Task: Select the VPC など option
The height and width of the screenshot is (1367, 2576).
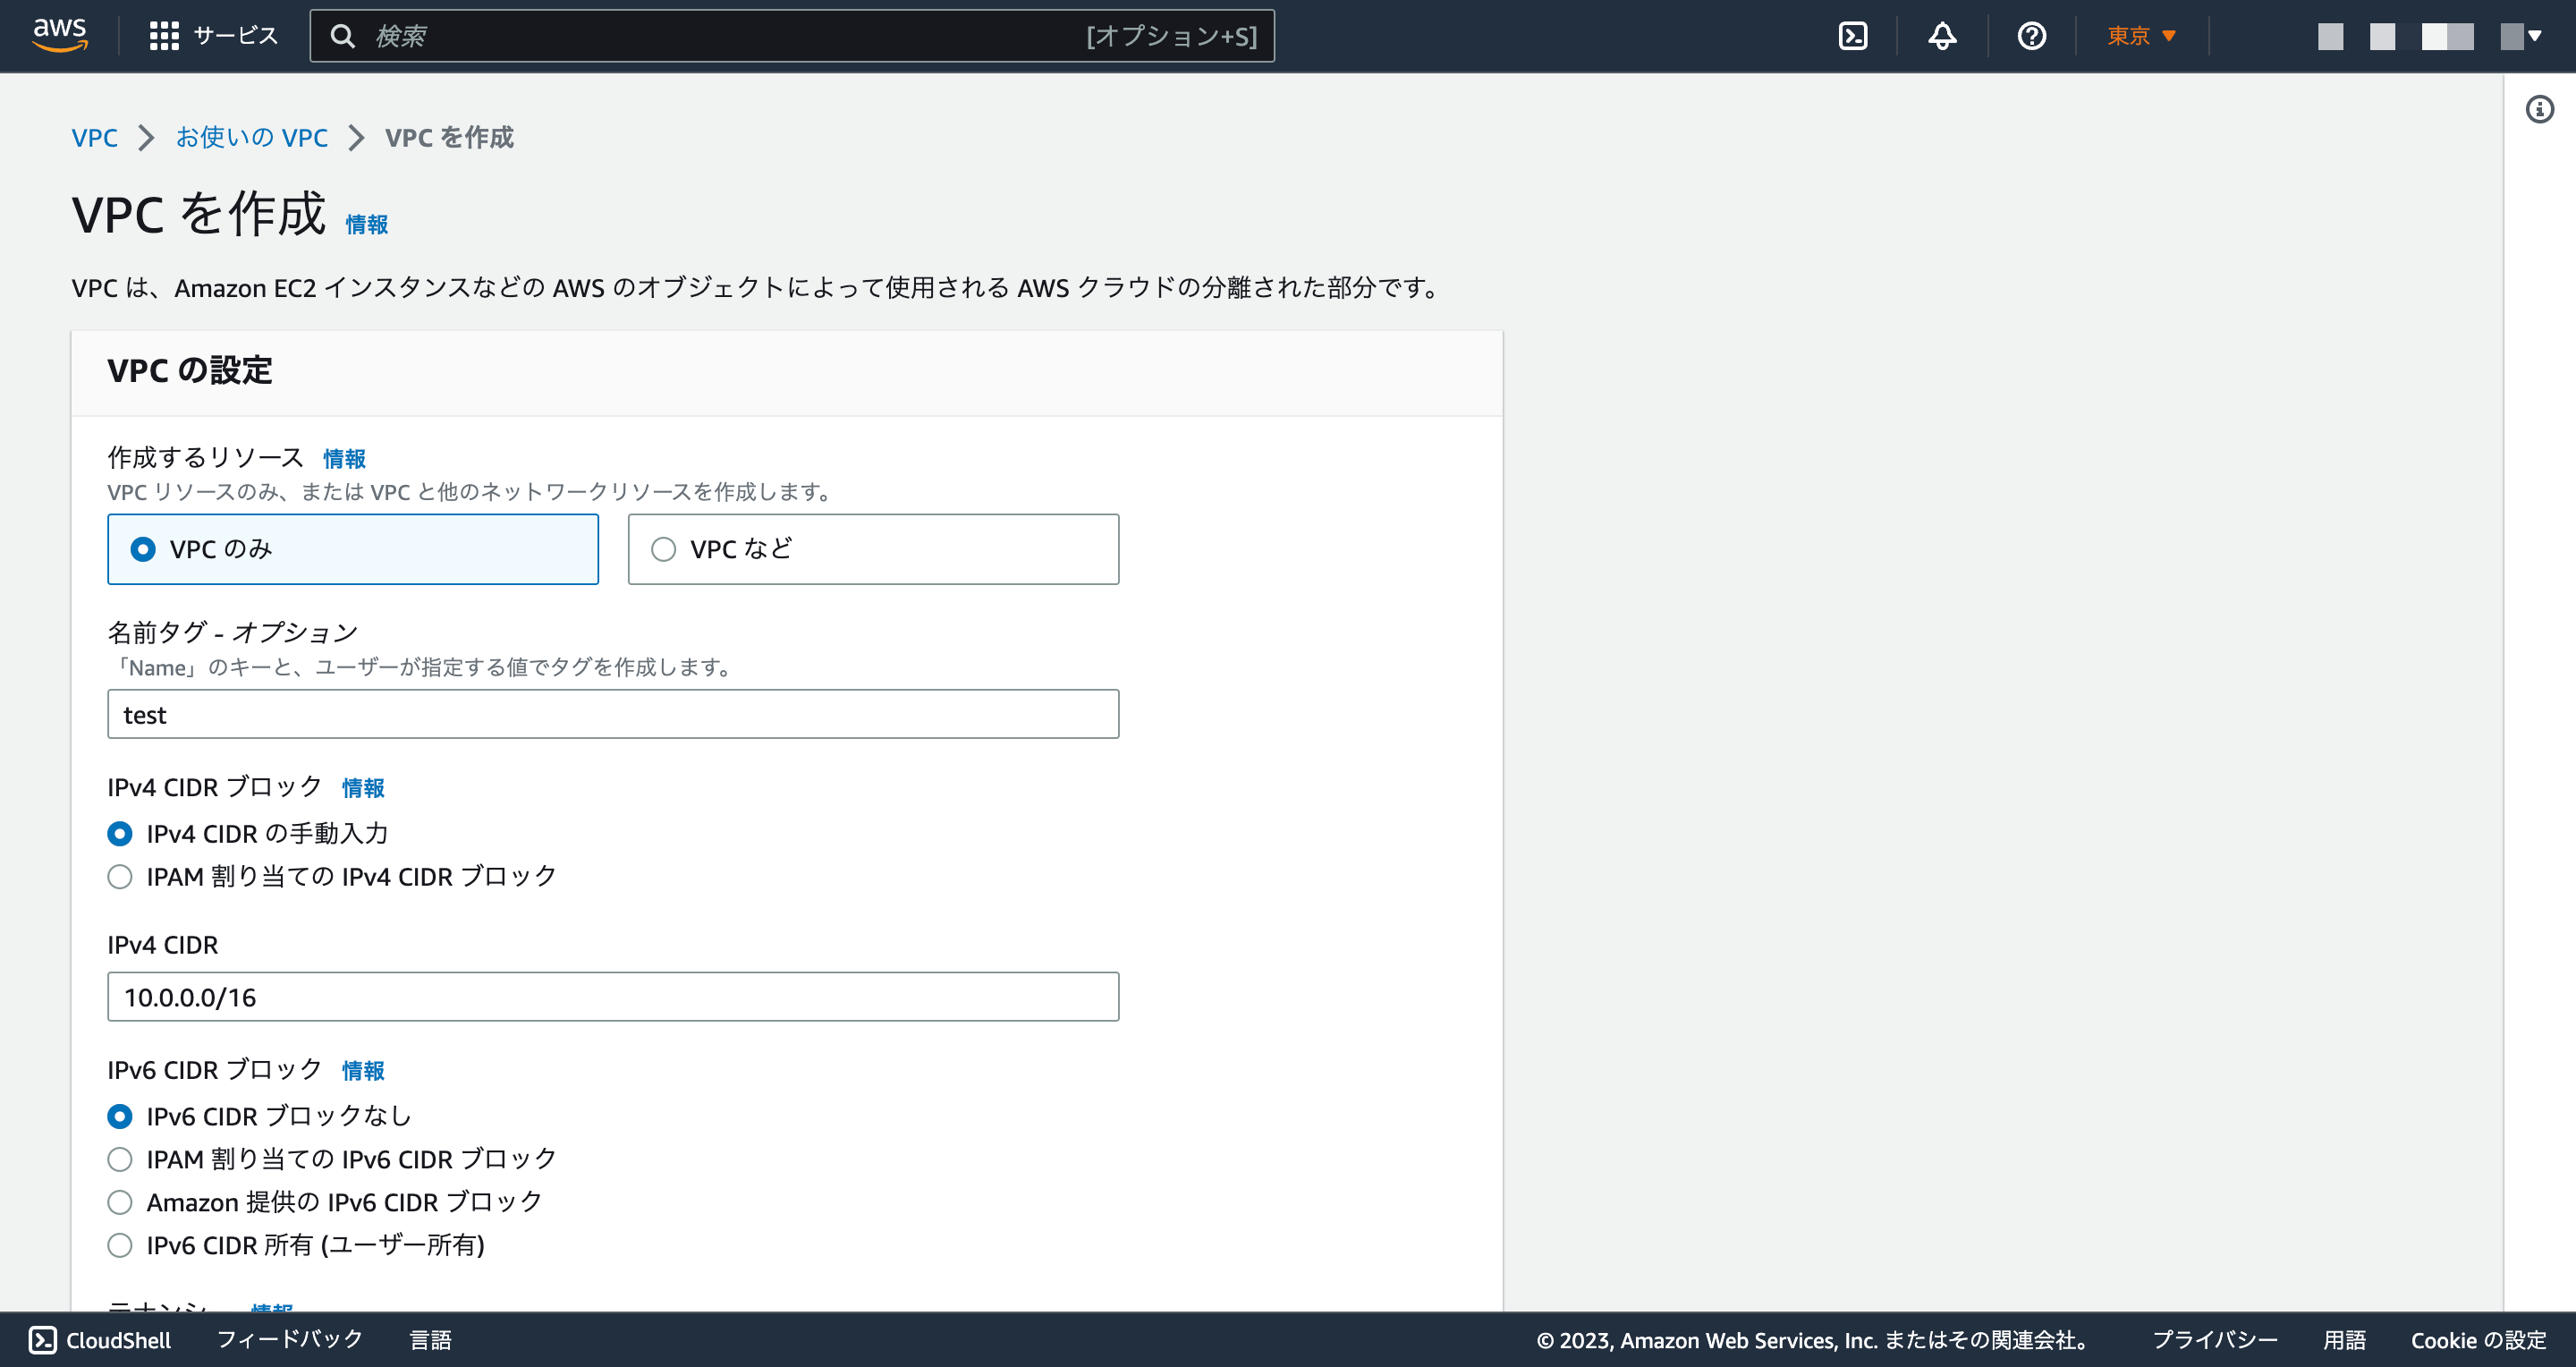Action: point(663,549)
